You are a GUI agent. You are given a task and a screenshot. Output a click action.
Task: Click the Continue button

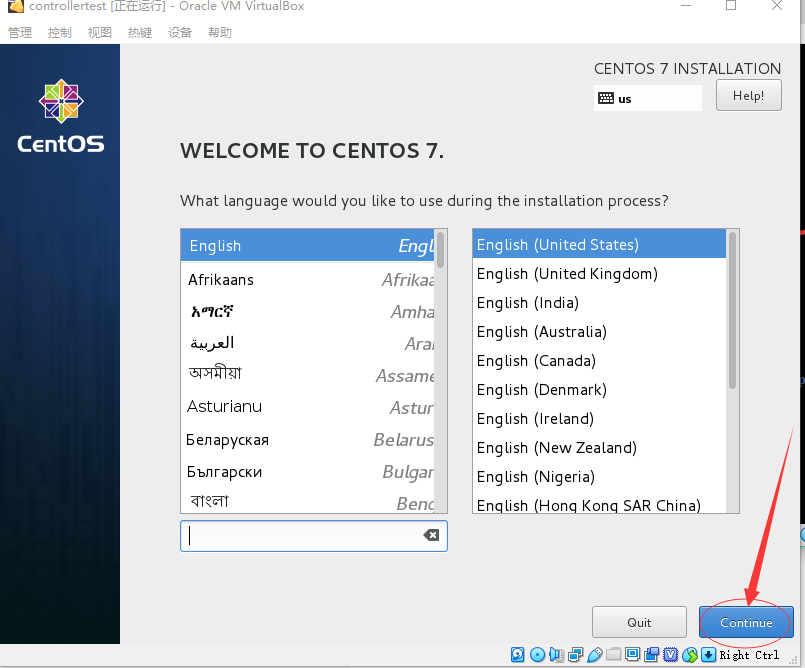click(746, 622)
